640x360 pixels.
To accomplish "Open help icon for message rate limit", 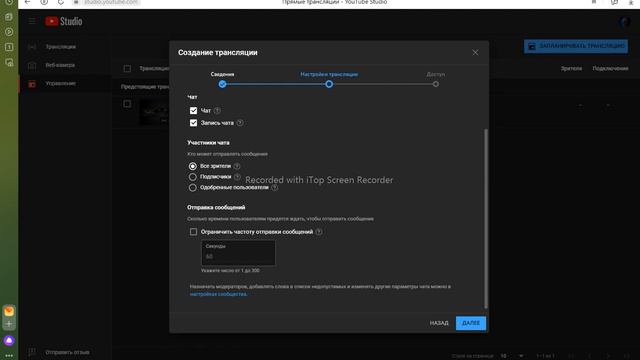I will [319, 232].
